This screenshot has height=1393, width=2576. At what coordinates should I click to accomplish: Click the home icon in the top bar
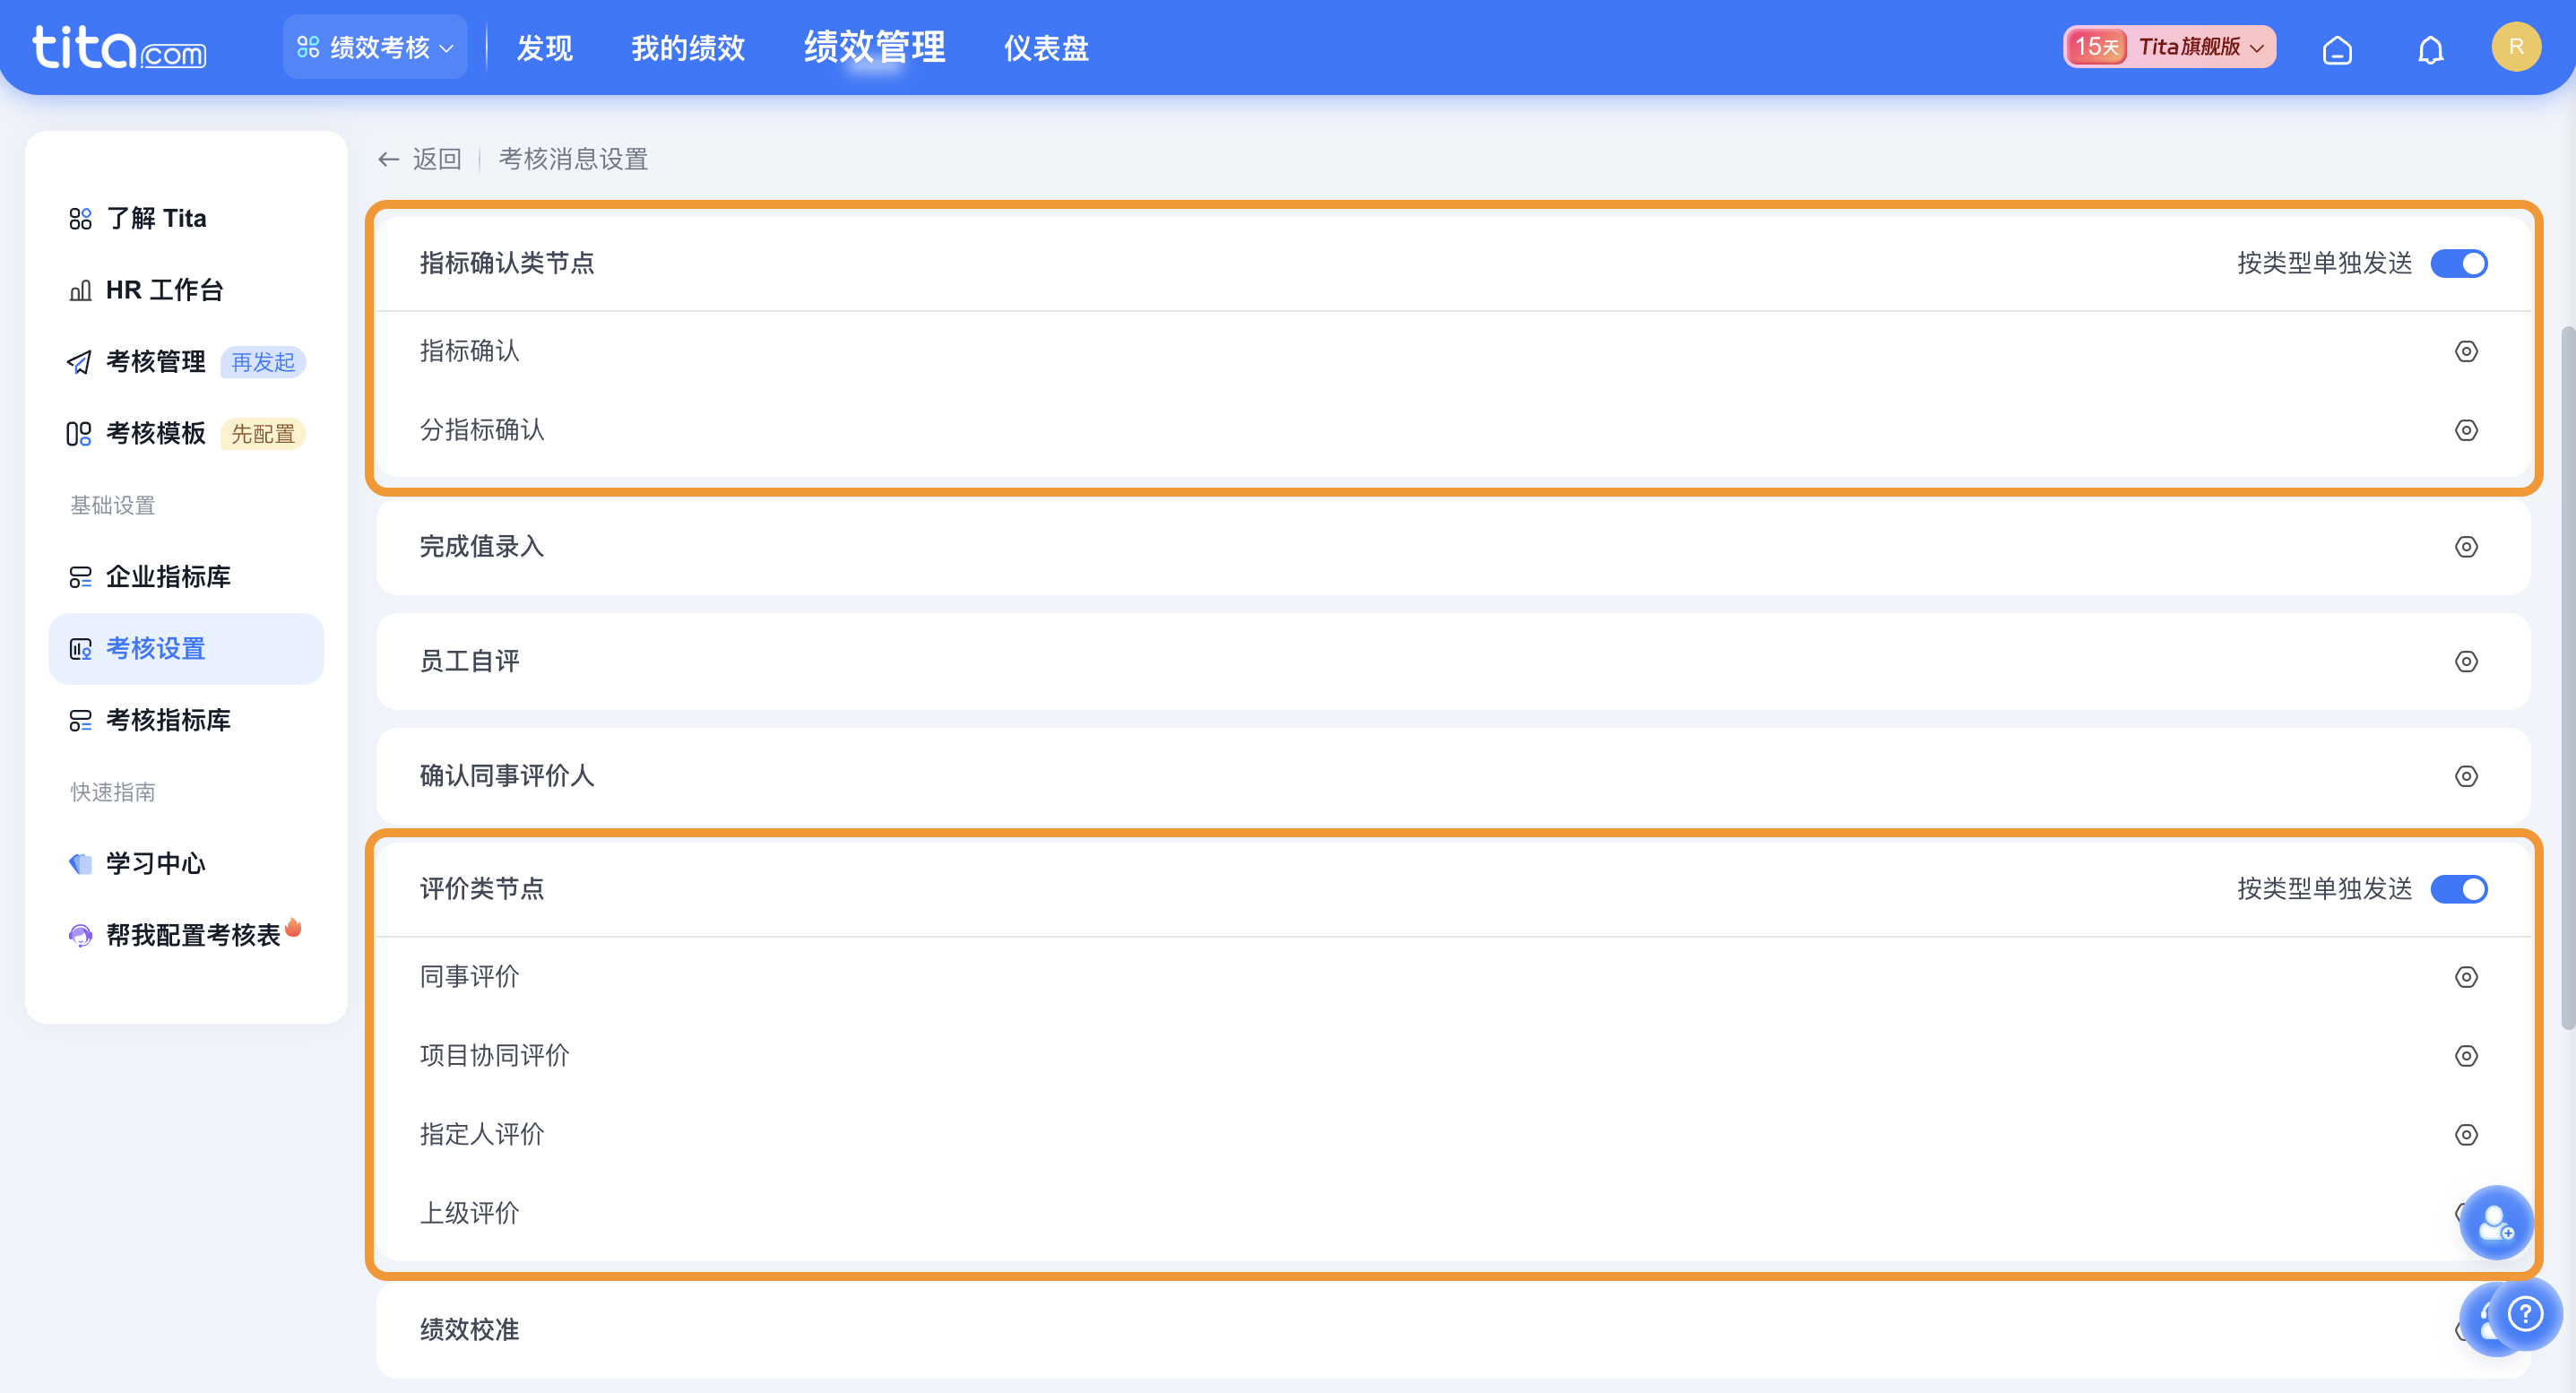(2338, 47)
